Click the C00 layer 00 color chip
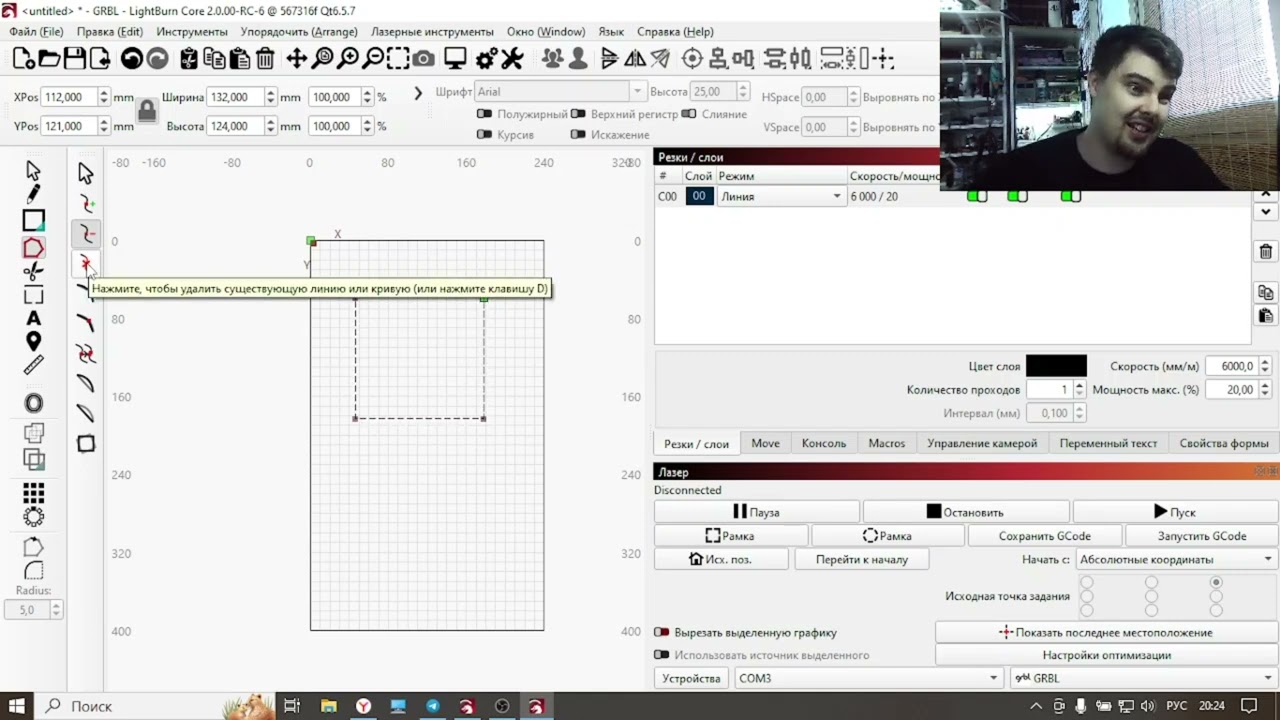 699,196
